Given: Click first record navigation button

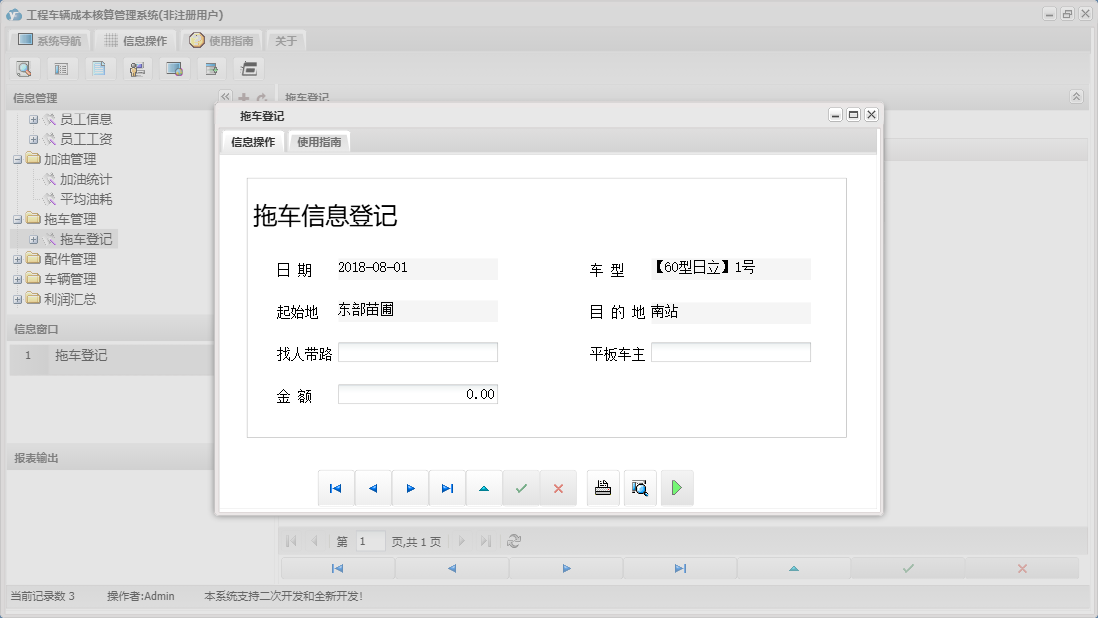Looking at the screenshot, I should point(336,487).
